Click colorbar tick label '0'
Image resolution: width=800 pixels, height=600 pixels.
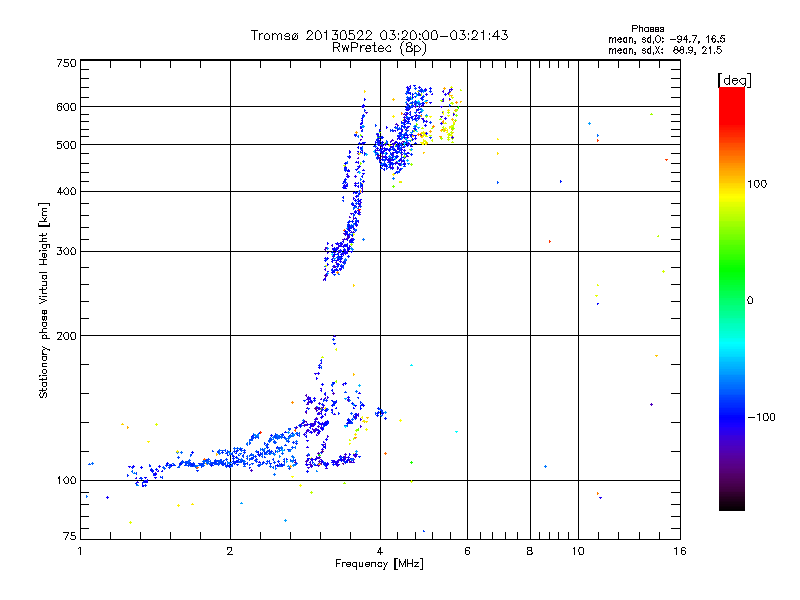coord(750,301)
